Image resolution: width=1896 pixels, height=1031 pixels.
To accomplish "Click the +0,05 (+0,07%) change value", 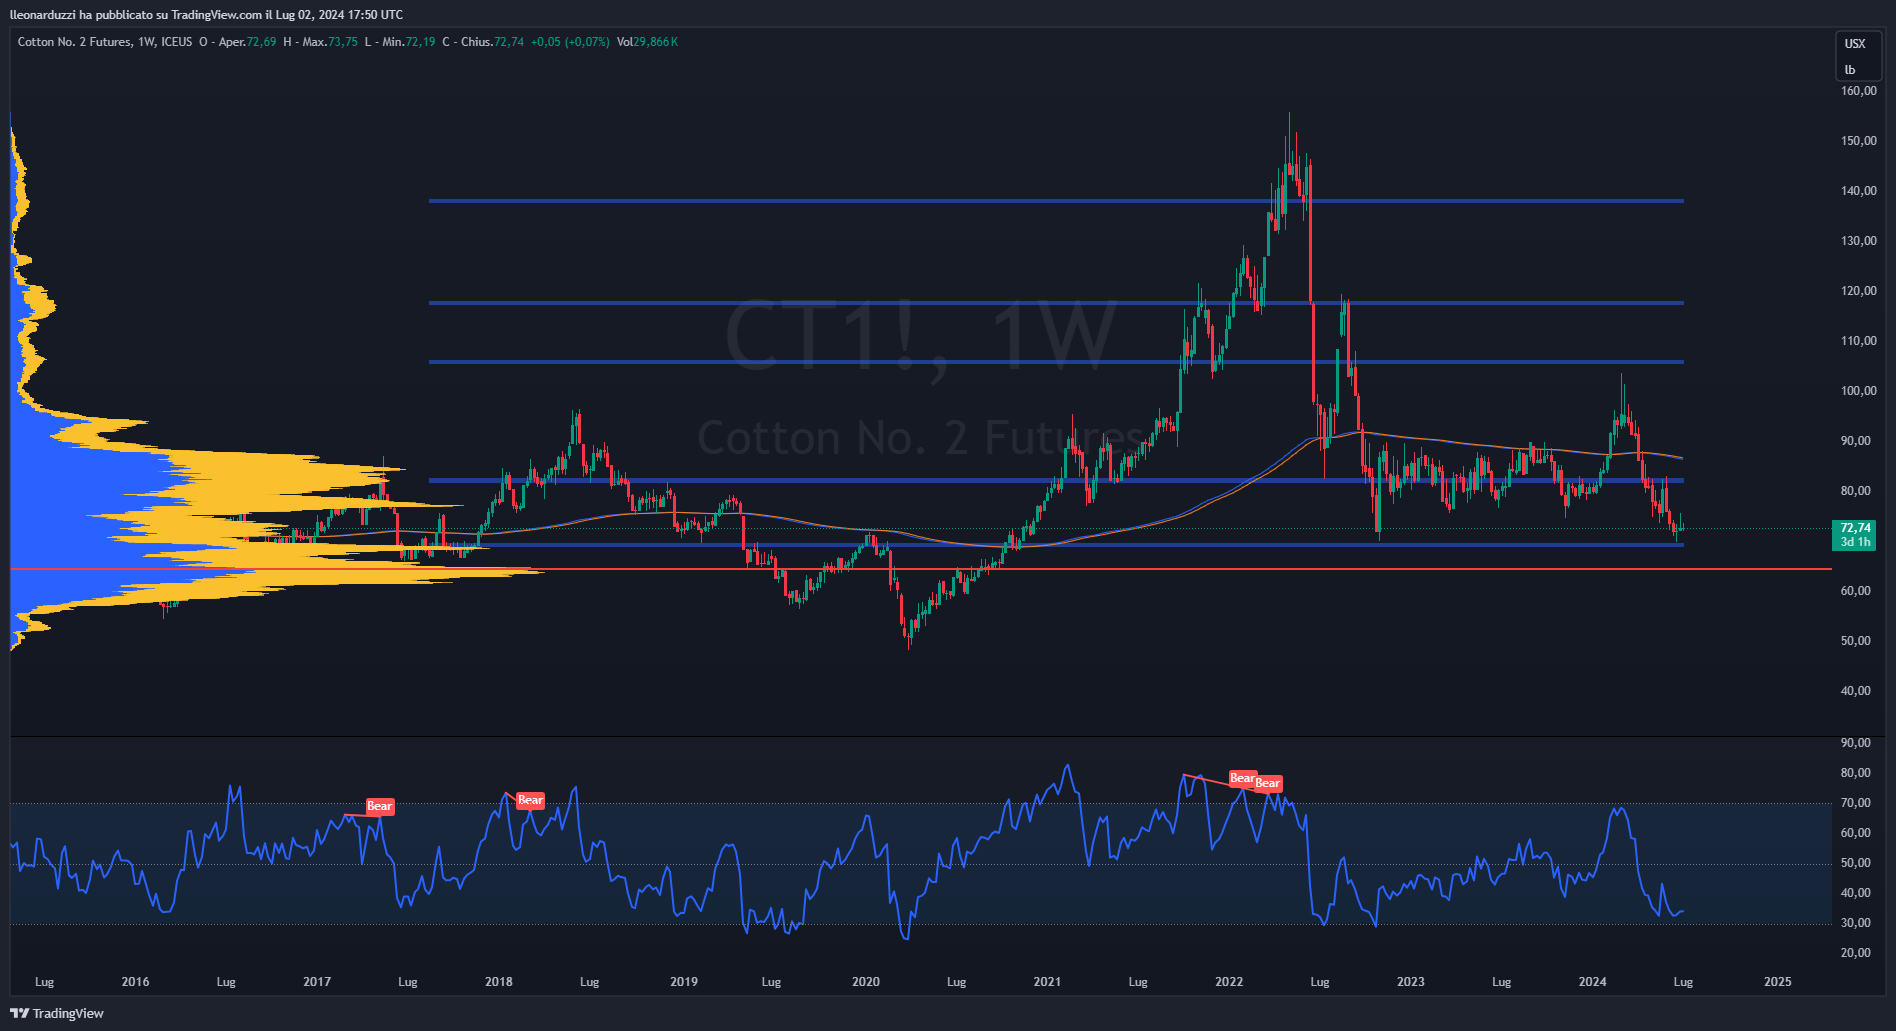I will [x=570, y=42].
